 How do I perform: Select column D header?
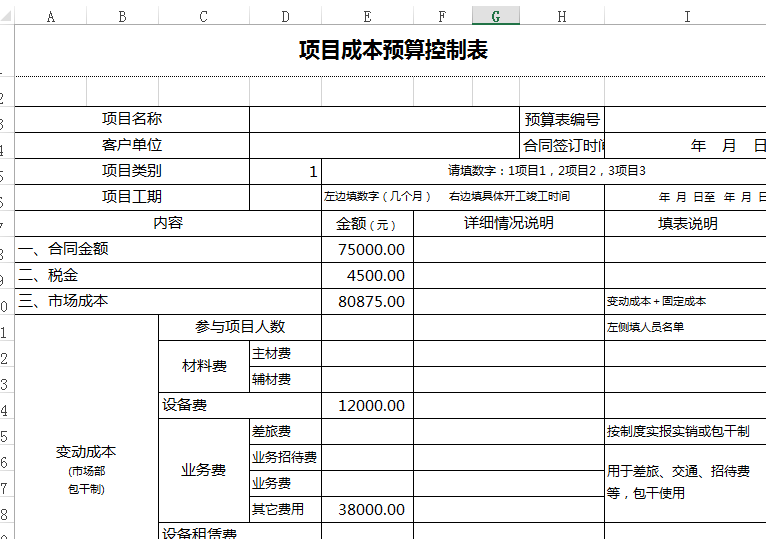[x=285, y=17]
